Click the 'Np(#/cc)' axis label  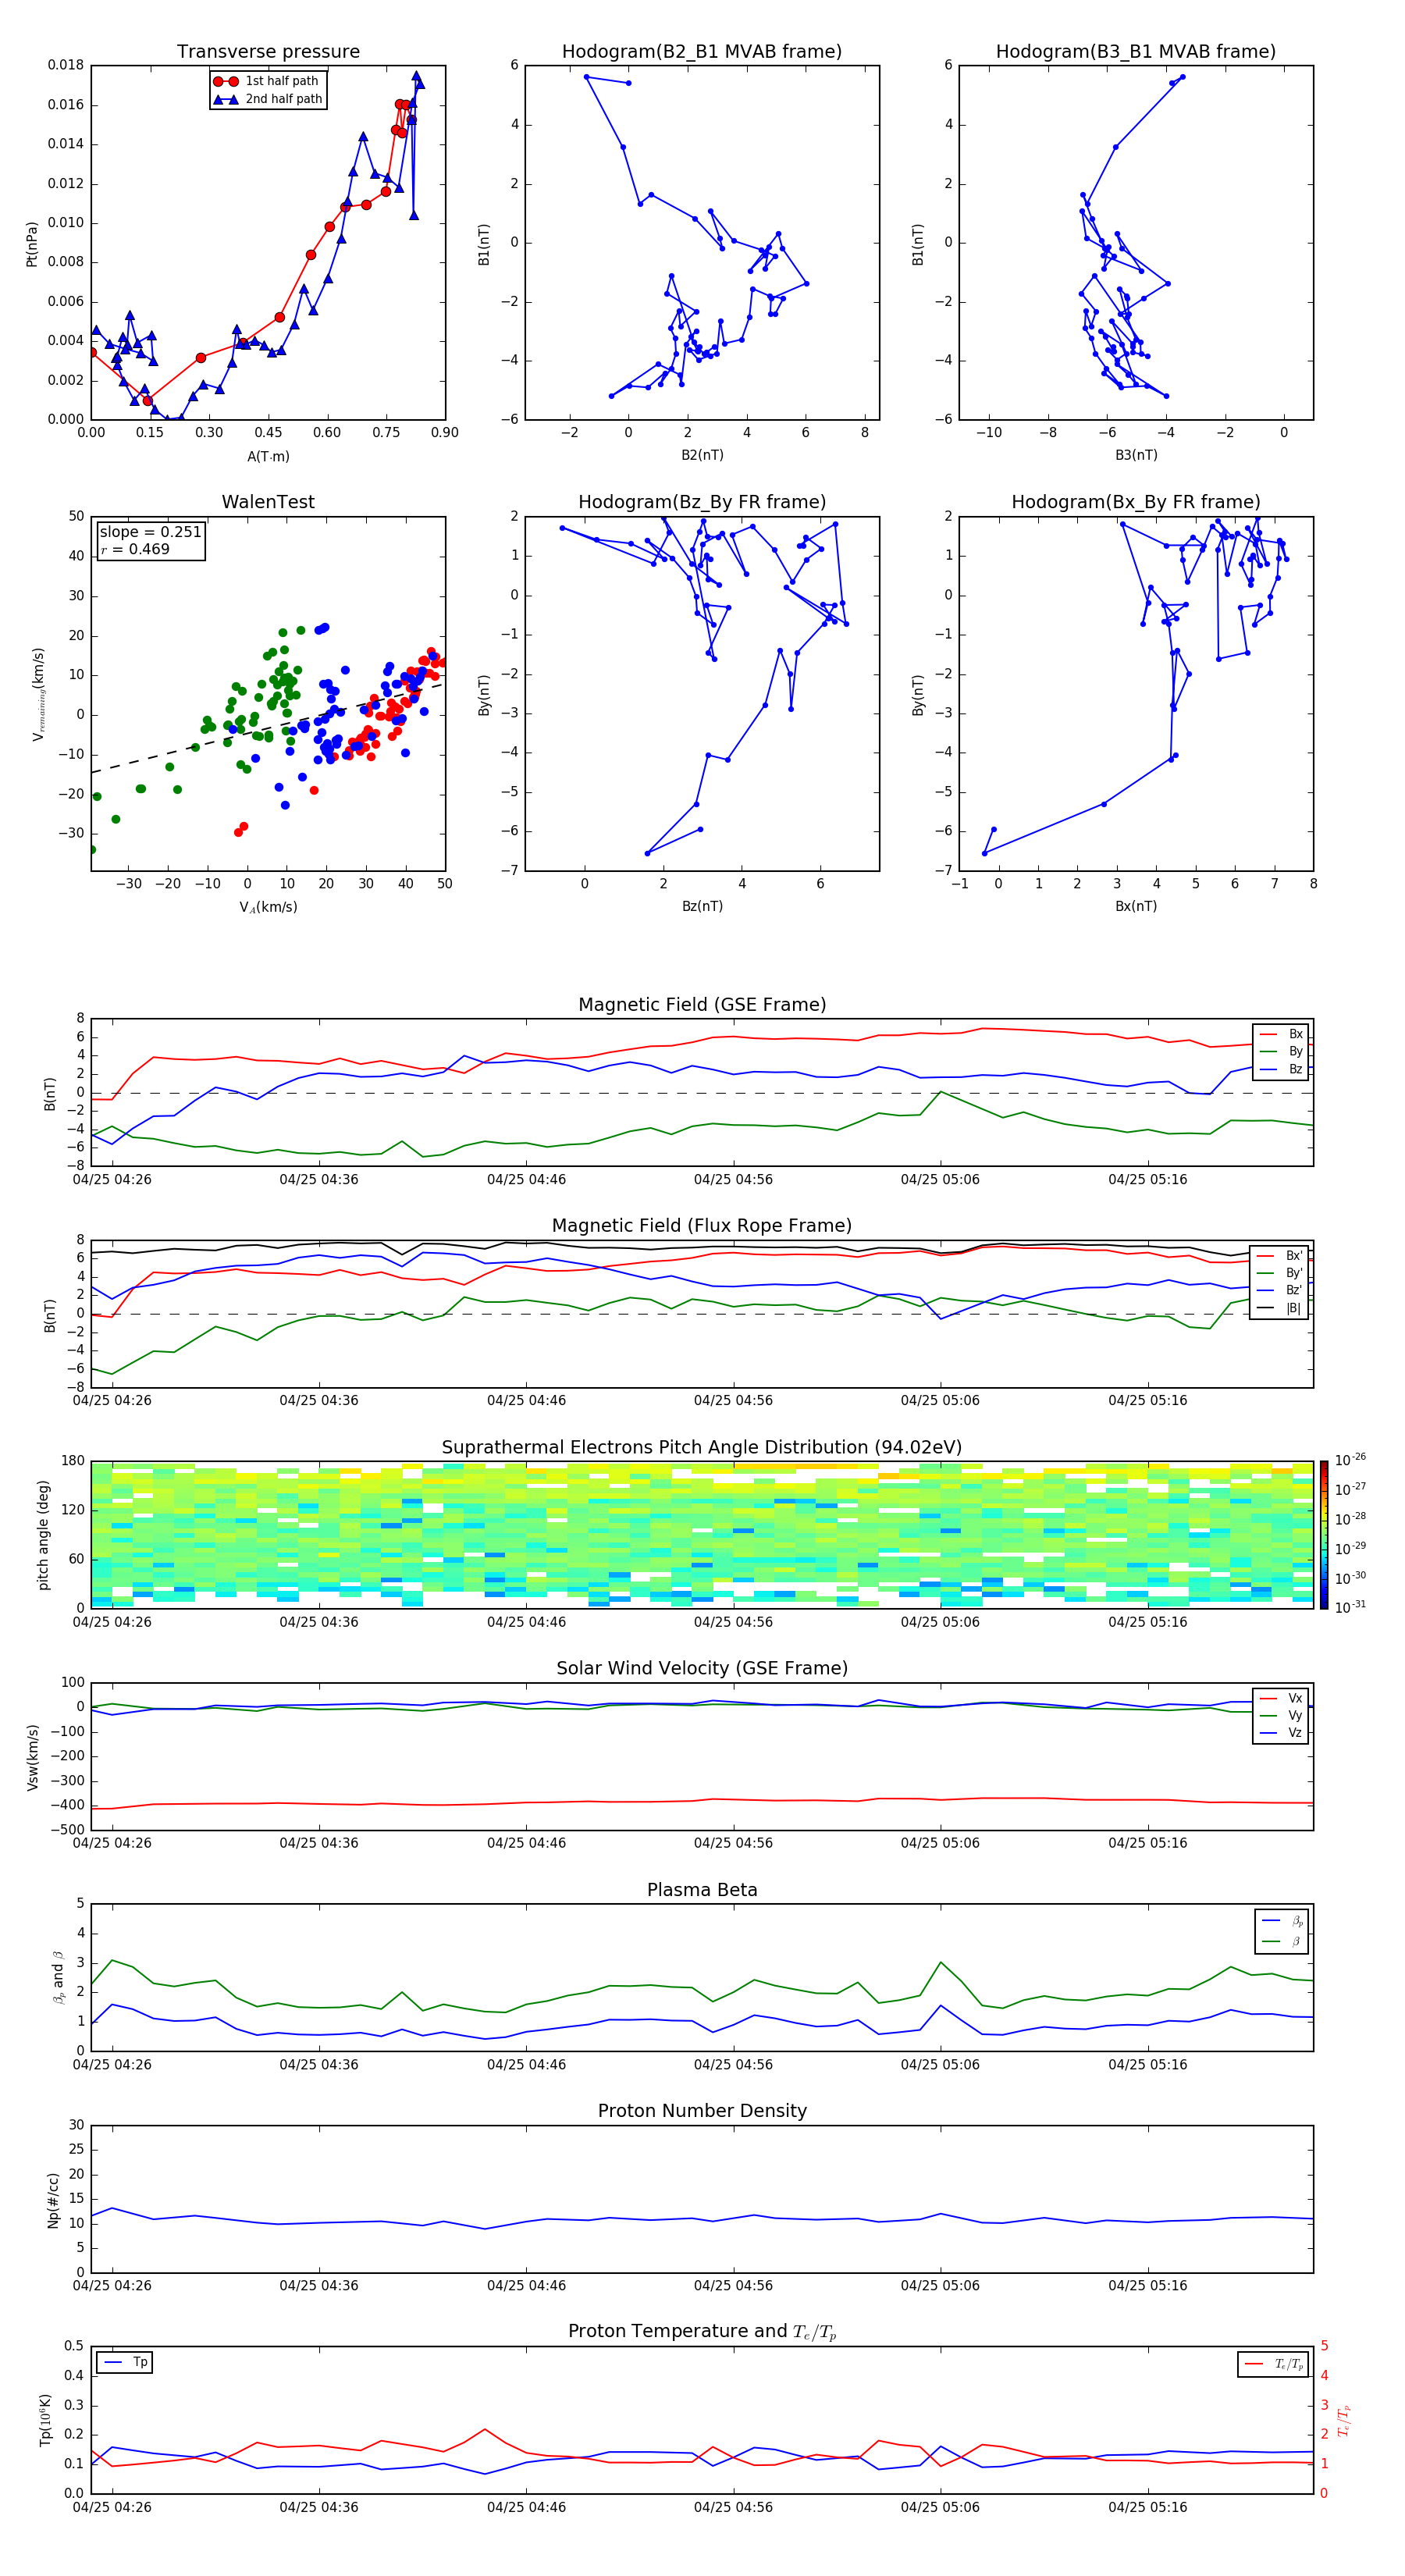coord(53,2200)
